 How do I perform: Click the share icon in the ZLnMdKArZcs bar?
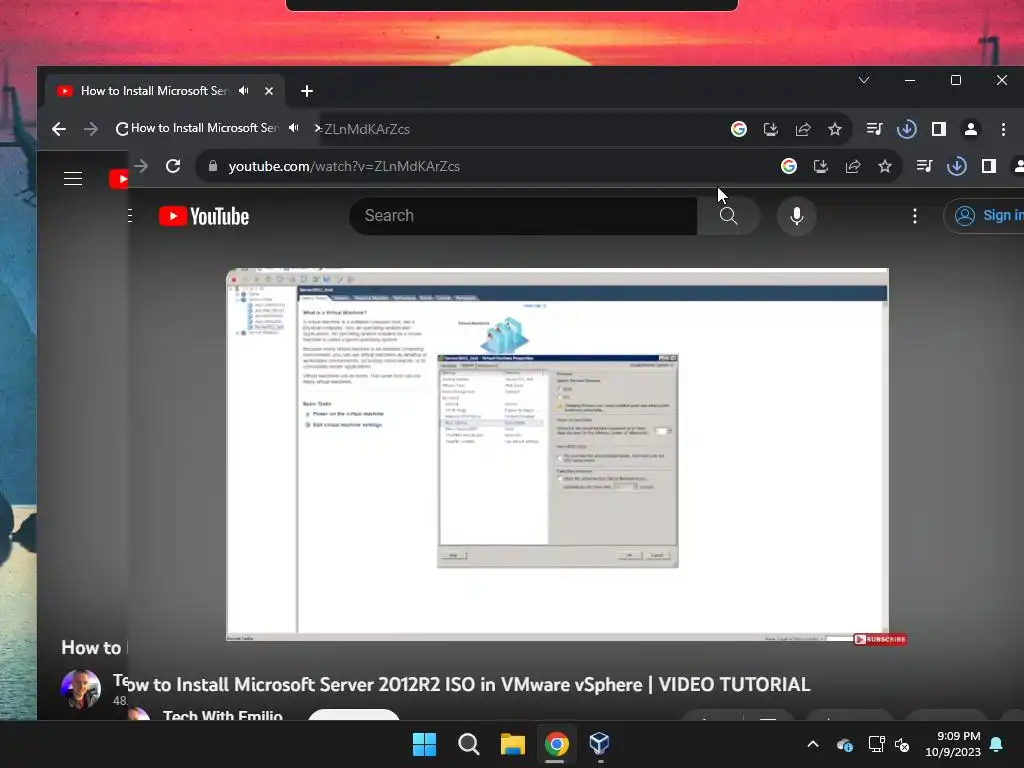(x=803, y=129)
